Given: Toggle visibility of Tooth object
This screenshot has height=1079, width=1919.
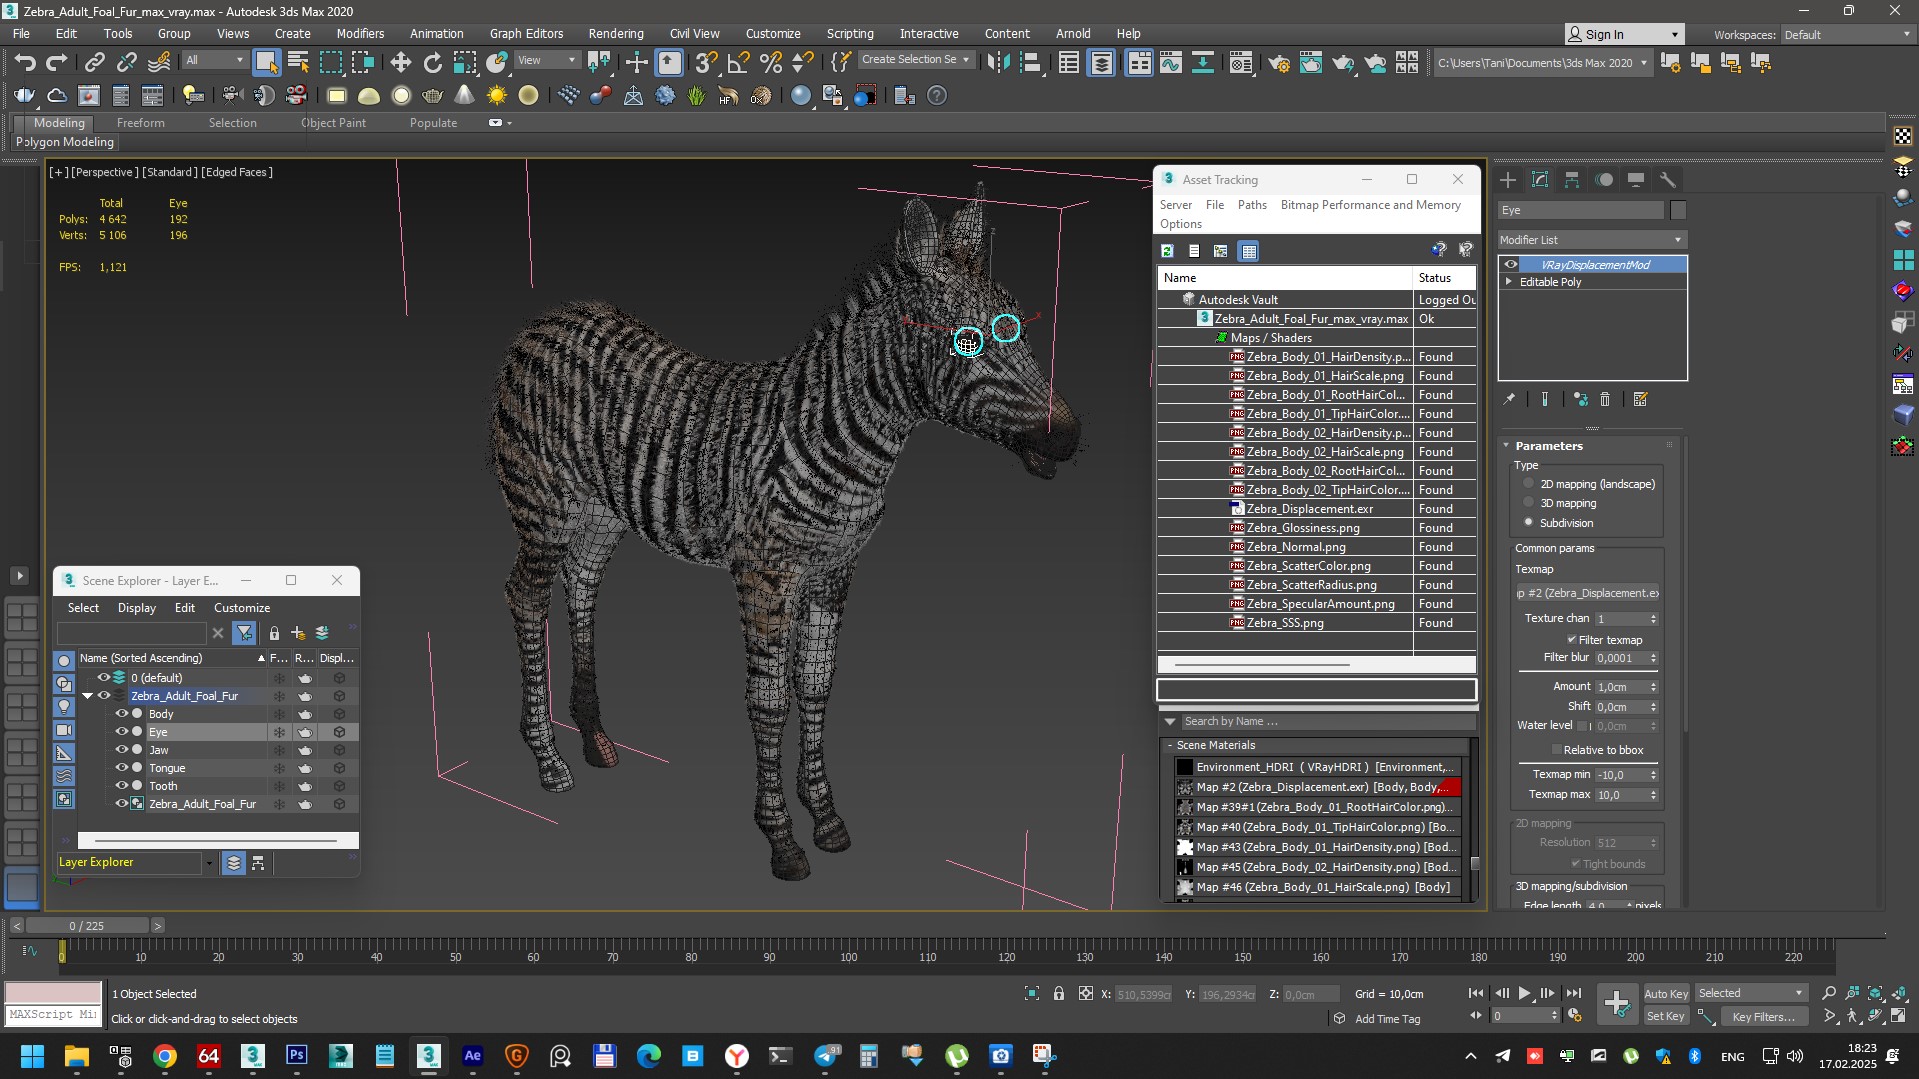Looking at the screenshot, I should point(122,786).
